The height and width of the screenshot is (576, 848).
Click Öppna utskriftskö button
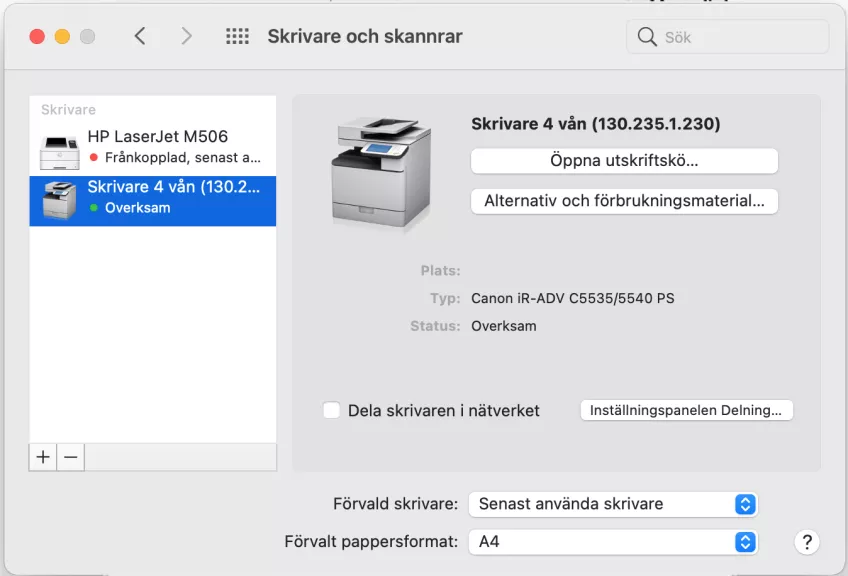click(624, 160)
